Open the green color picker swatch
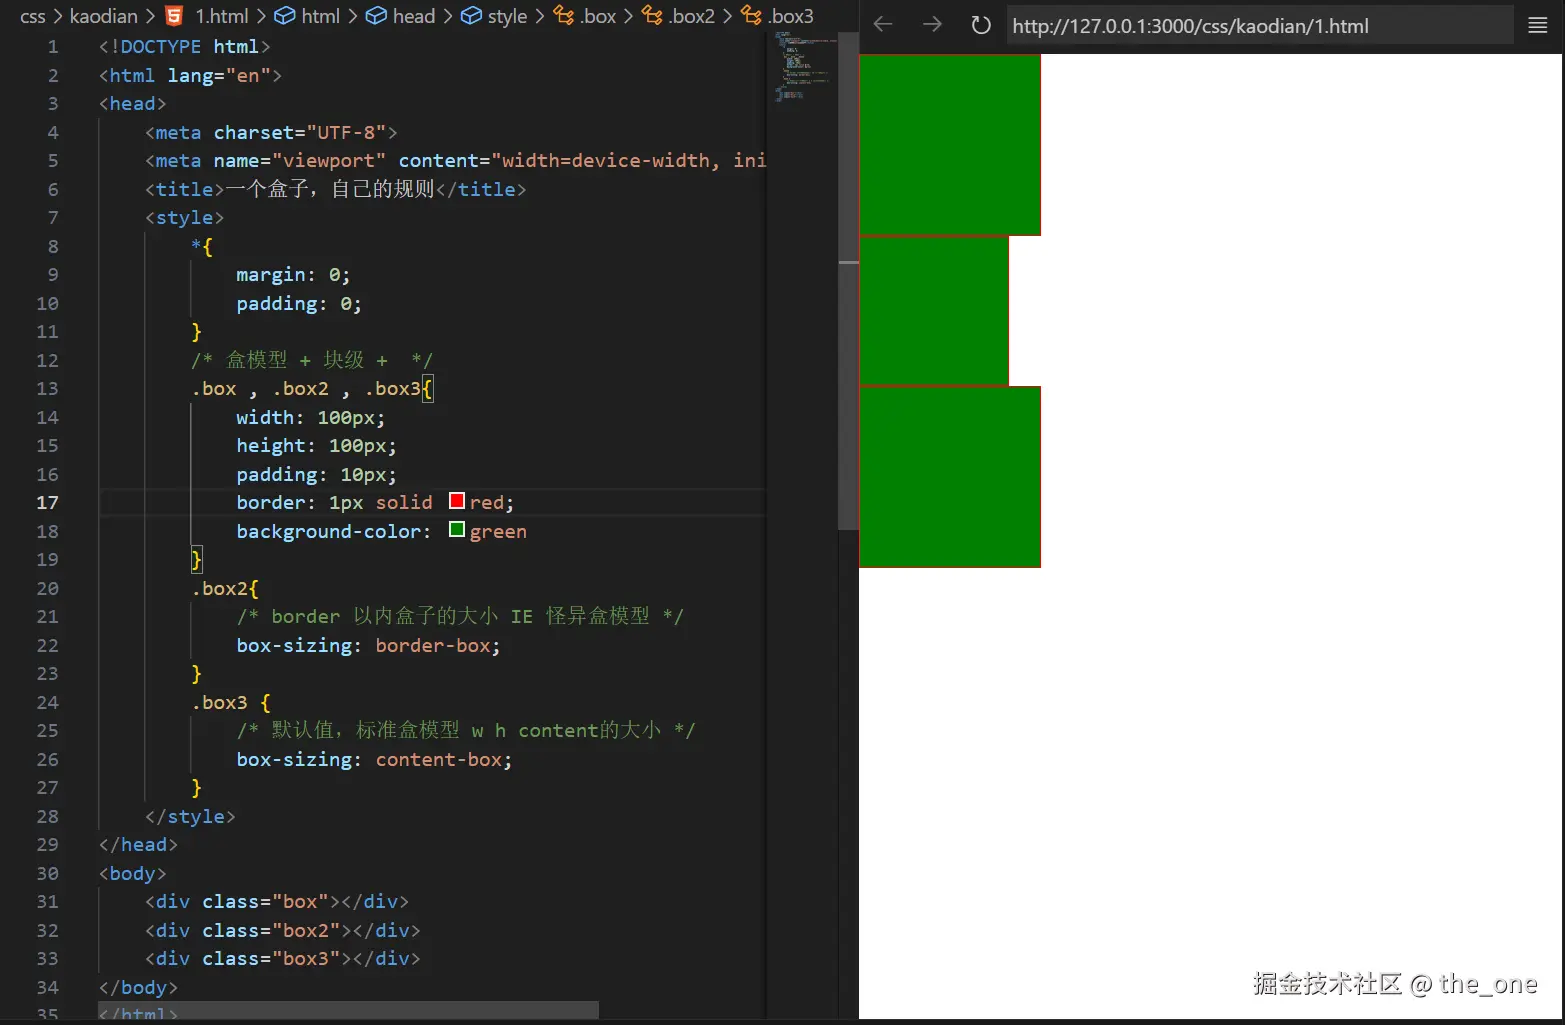This screenshot has height=1025, width=1565. coord(457,530)
